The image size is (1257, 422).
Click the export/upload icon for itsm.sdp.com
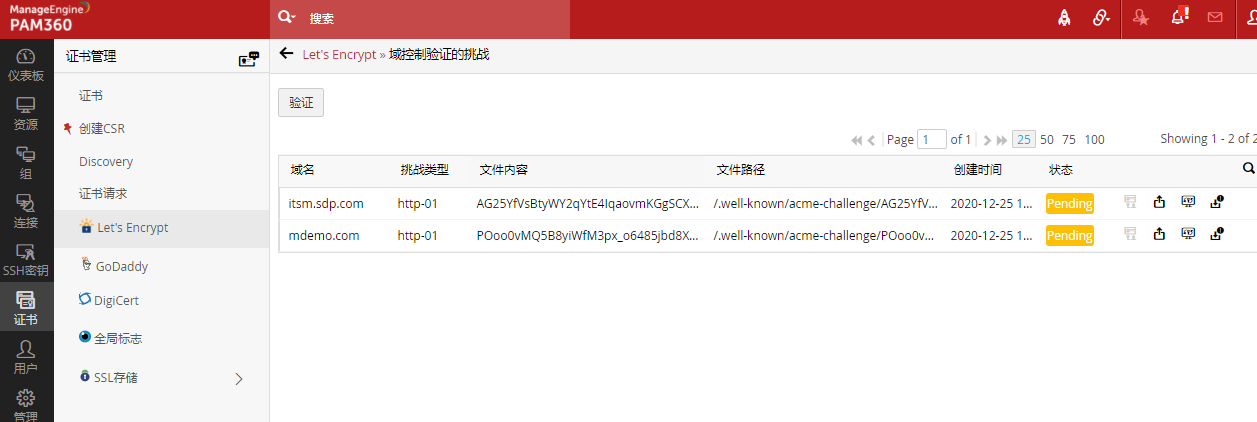pyautogui.click(x=1159, y=203)
